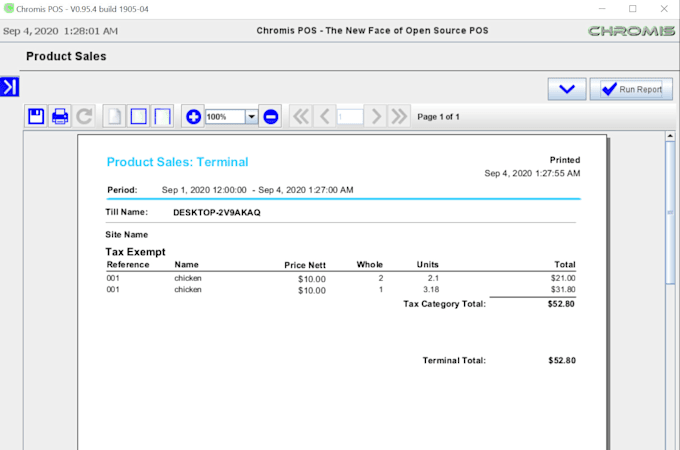Expand filter panel with blue chevron button
Screen dimensions: 680x450
pos(567,89)
